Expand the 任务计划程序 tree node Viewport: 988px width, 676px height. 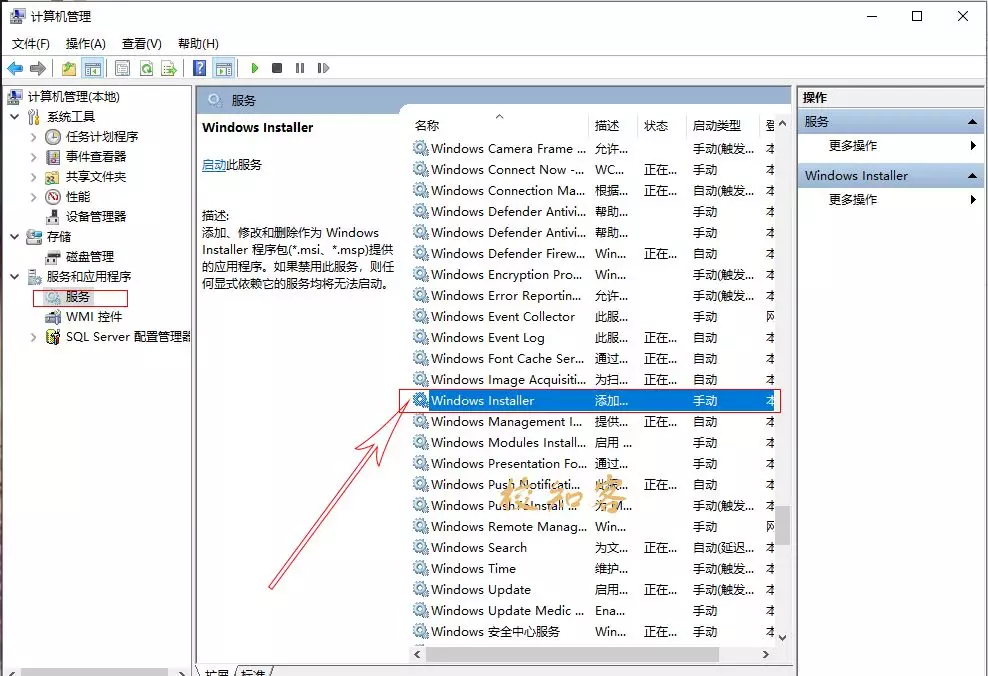33,137
